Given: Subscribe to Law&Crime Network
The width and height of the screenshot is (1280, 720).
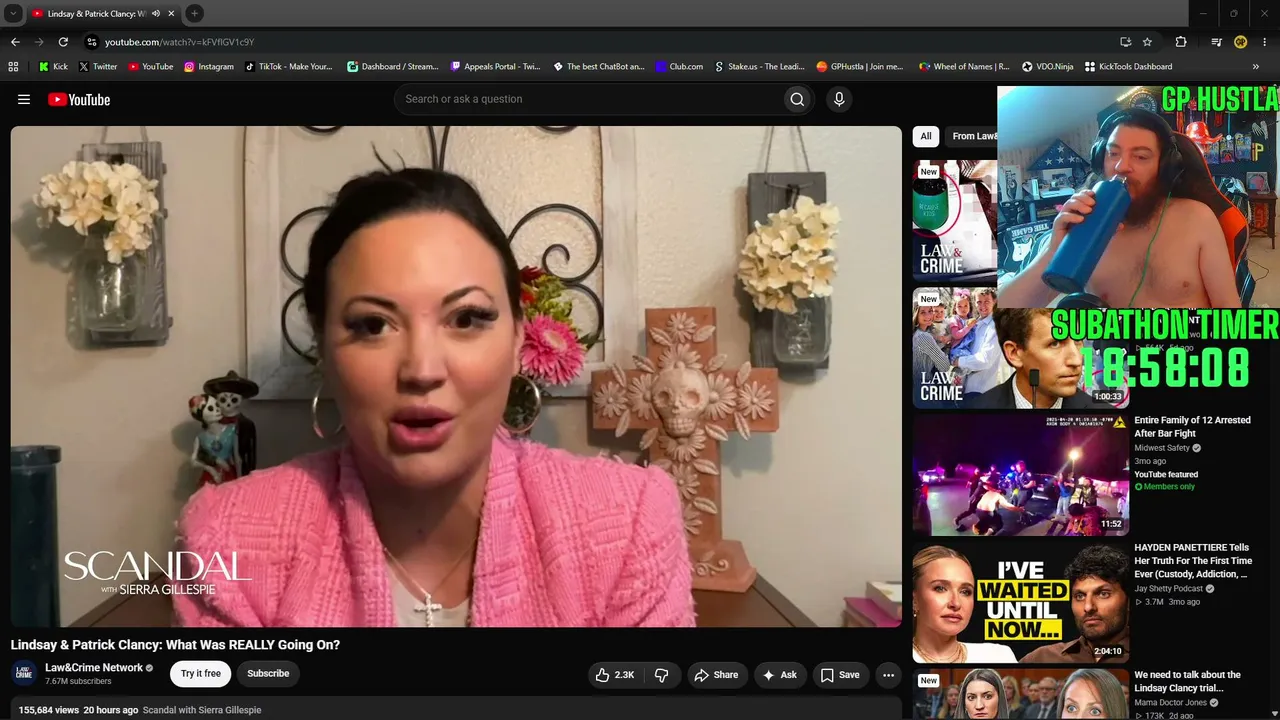Looking at the screenshot, I should coord(268,674).
